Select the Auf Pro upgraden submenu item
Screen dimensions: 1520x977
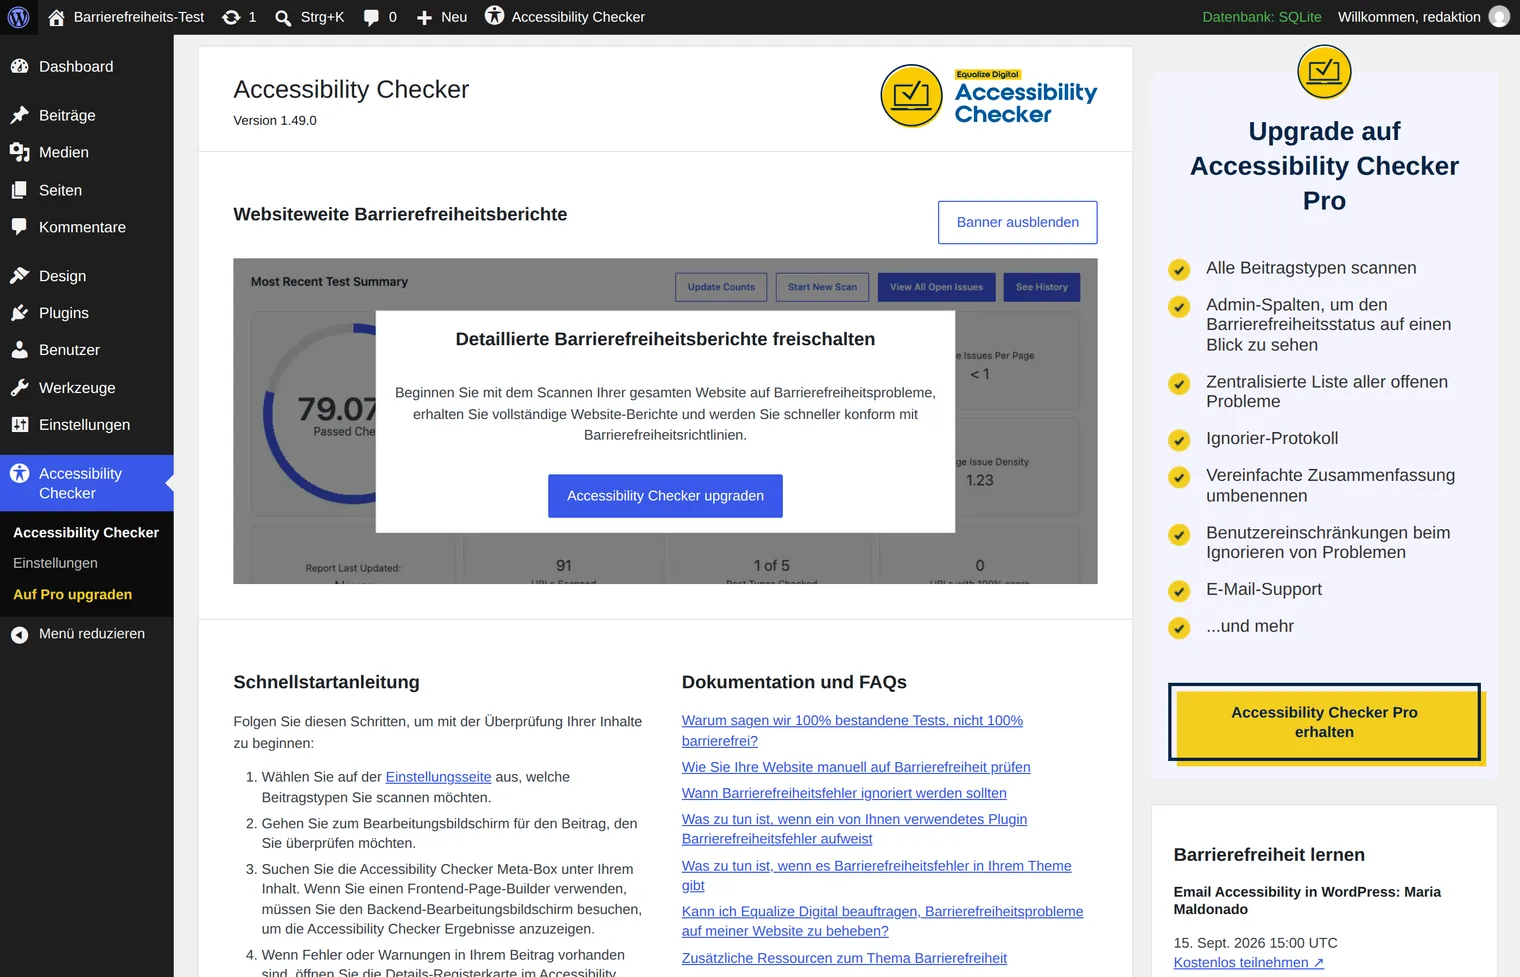point(72,594)
